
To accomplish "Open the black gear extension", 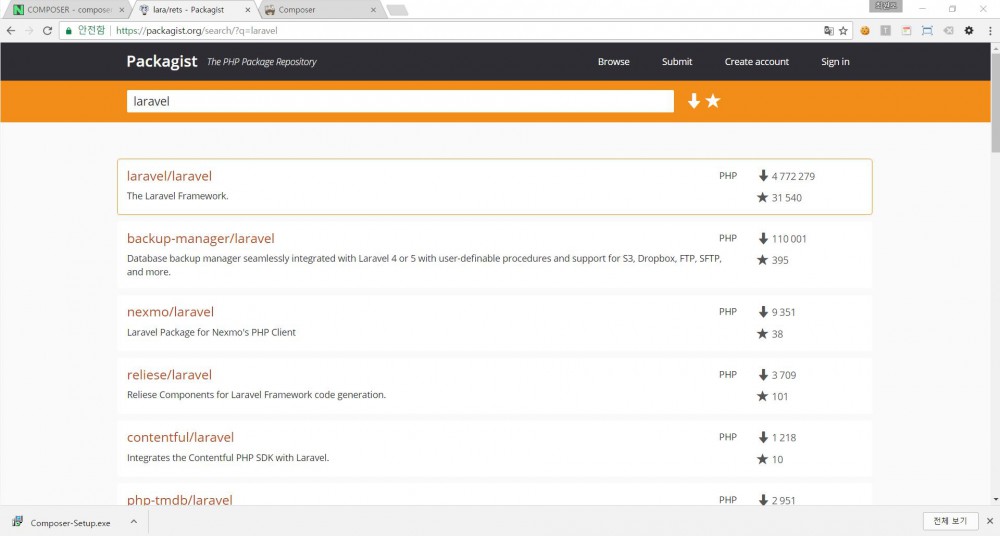I will coord(969,31).
